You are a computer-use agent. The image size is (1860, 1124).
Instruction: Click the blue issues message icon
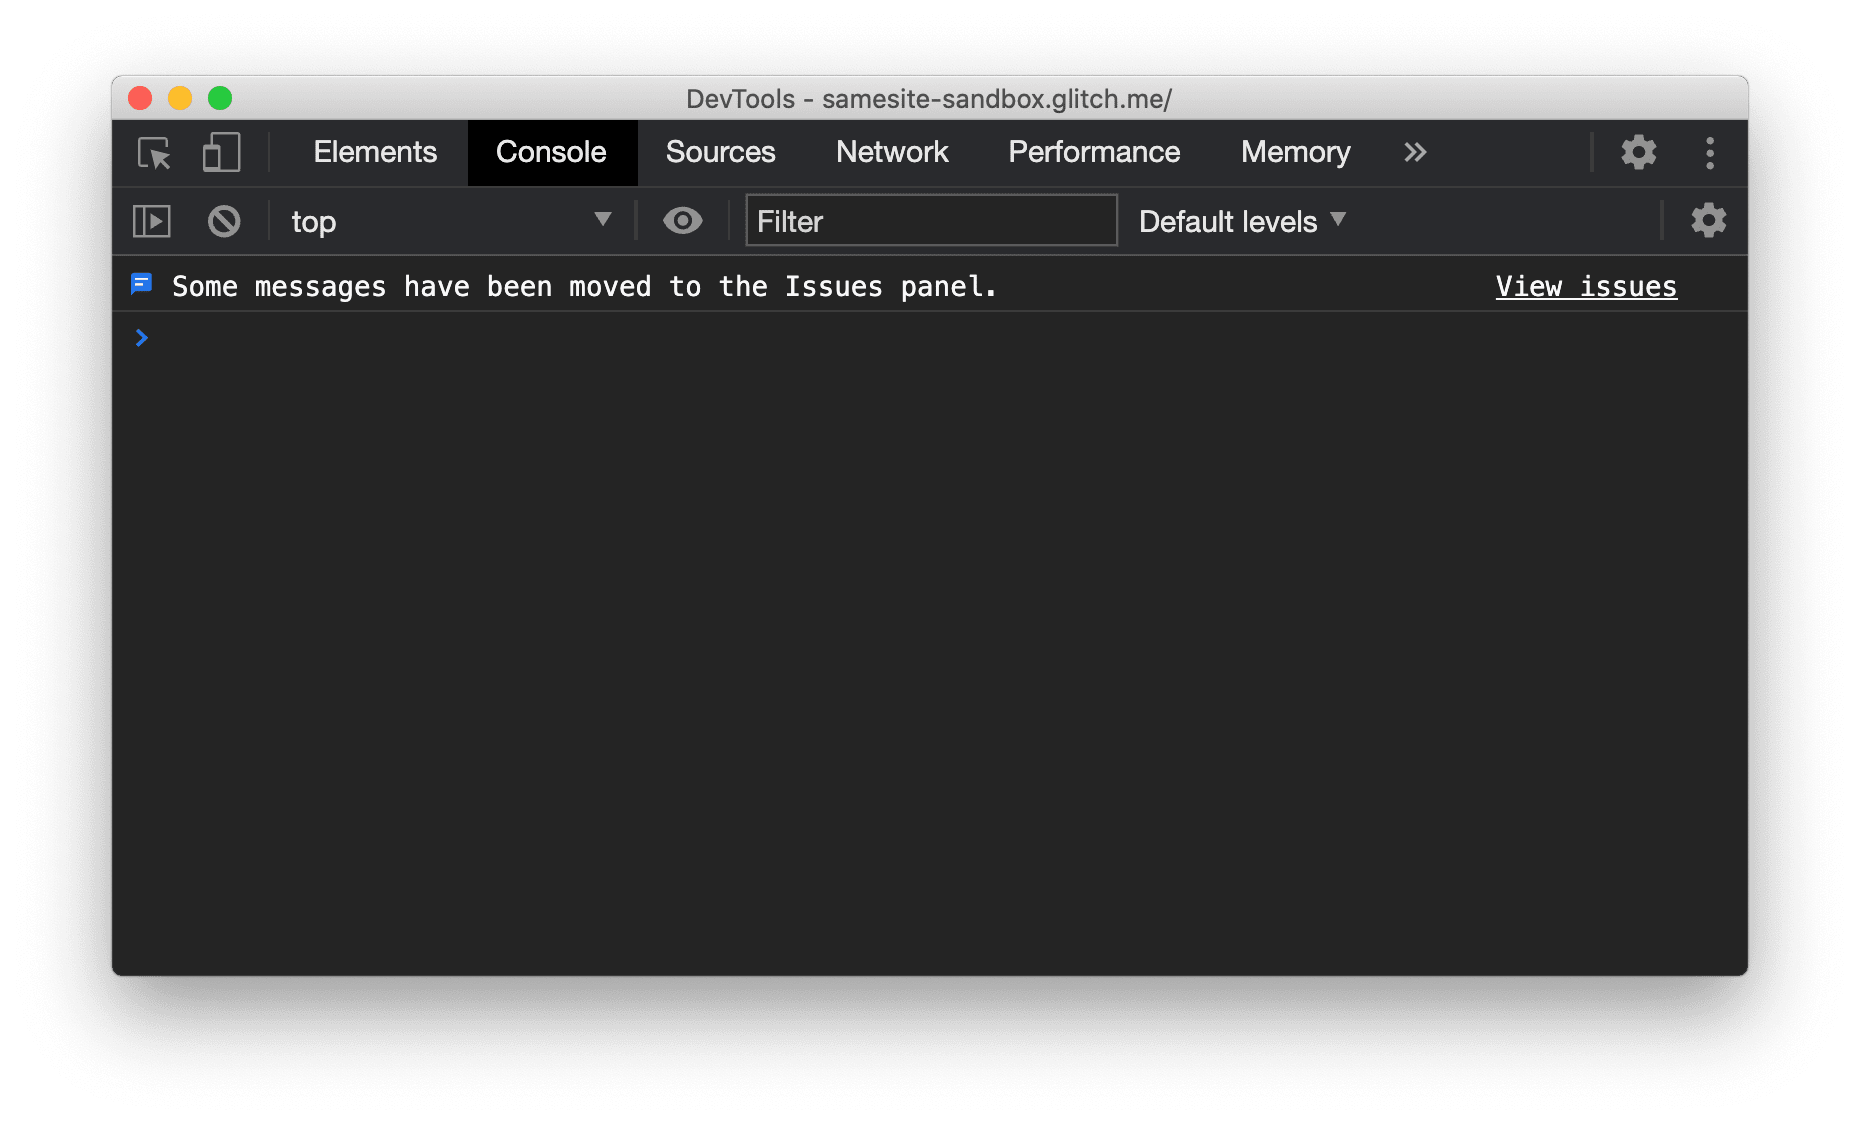pos(141,285)
